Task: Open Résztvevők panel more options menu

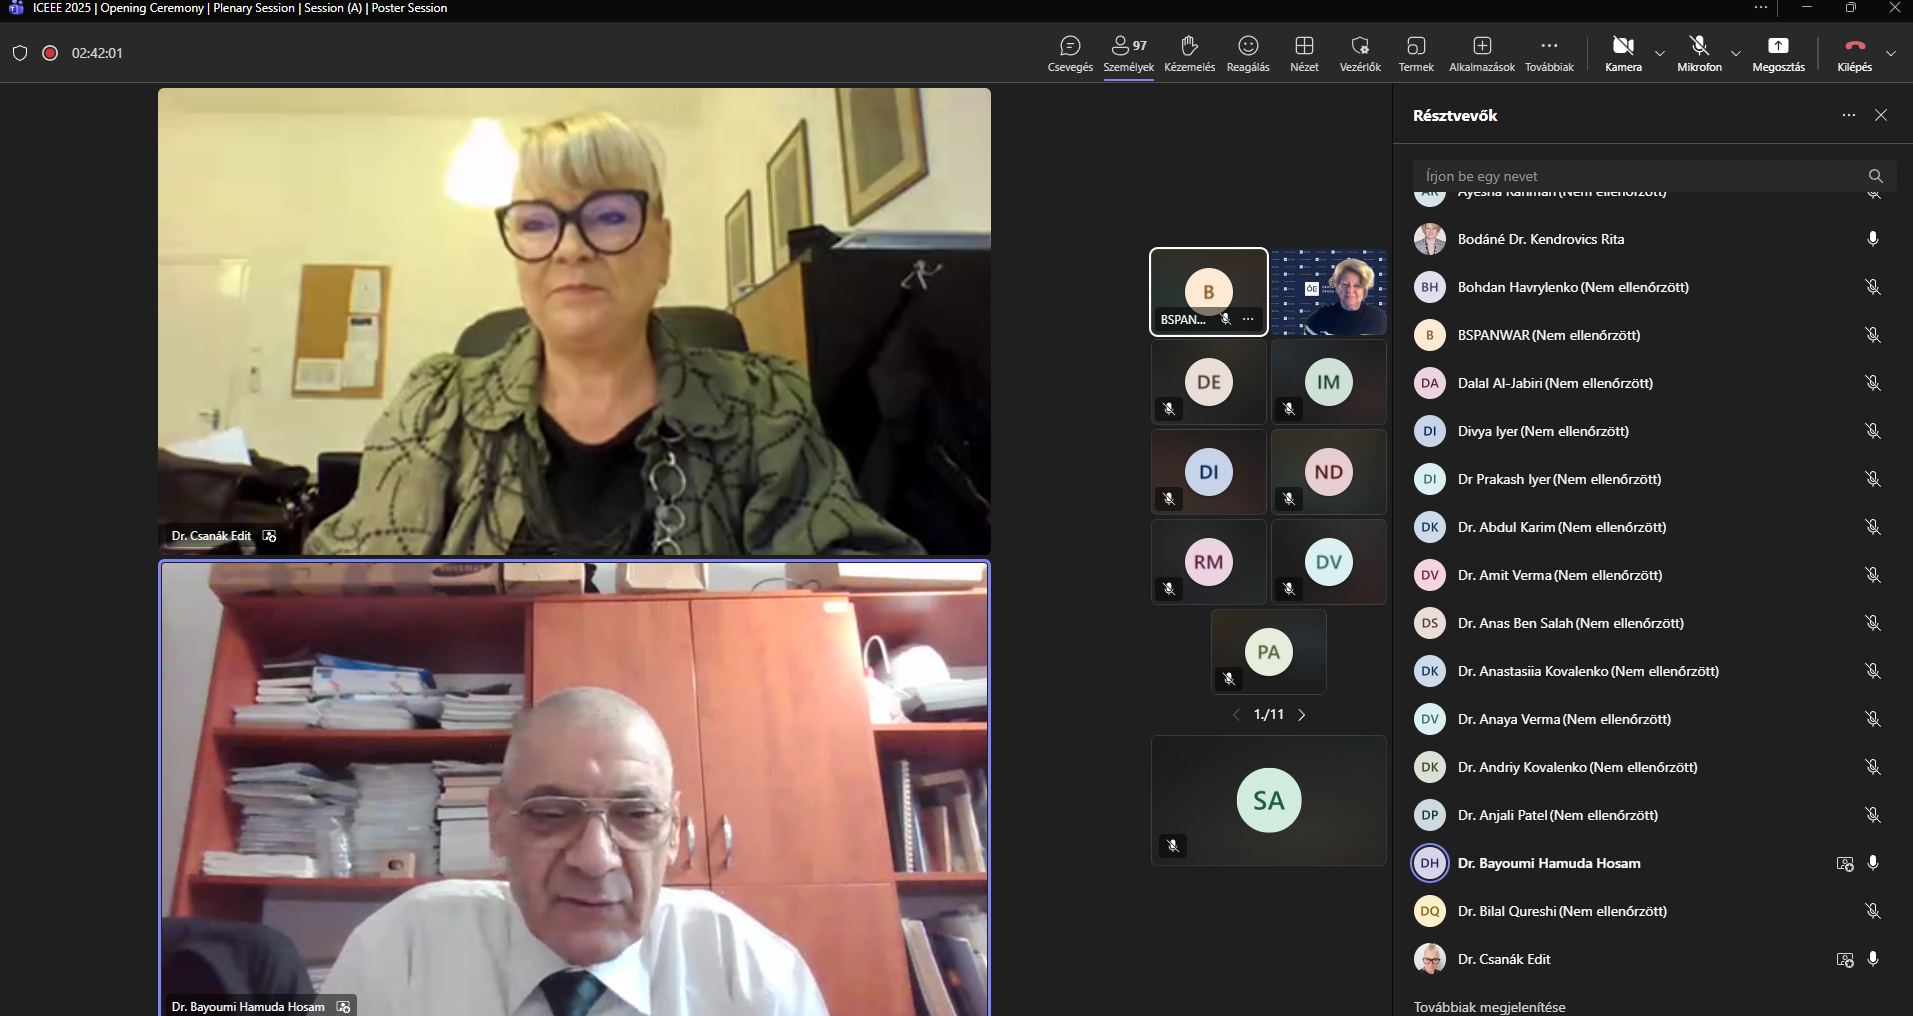Action: [1848, 116]
